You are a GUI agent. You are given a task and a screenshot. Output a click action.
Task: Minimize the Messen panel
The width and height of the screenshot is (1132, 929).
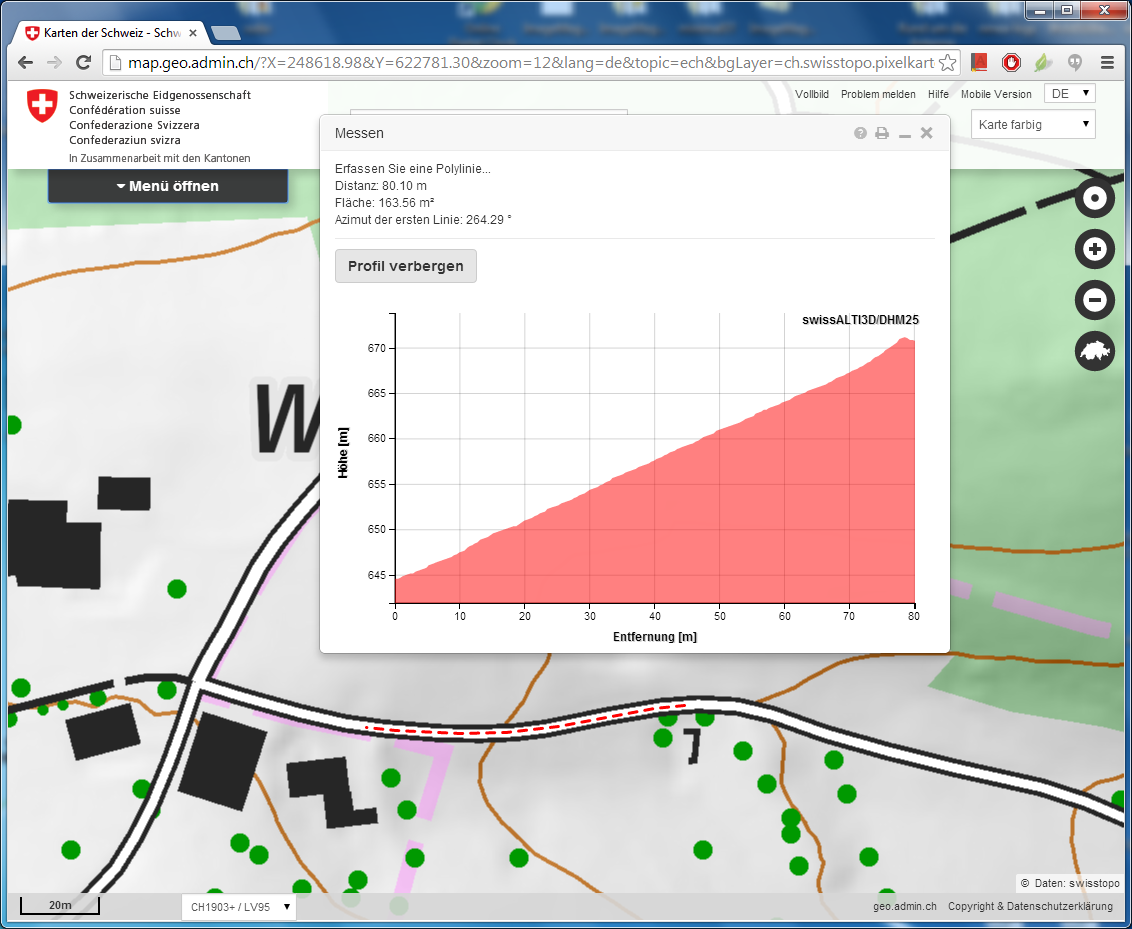[904, 134]
